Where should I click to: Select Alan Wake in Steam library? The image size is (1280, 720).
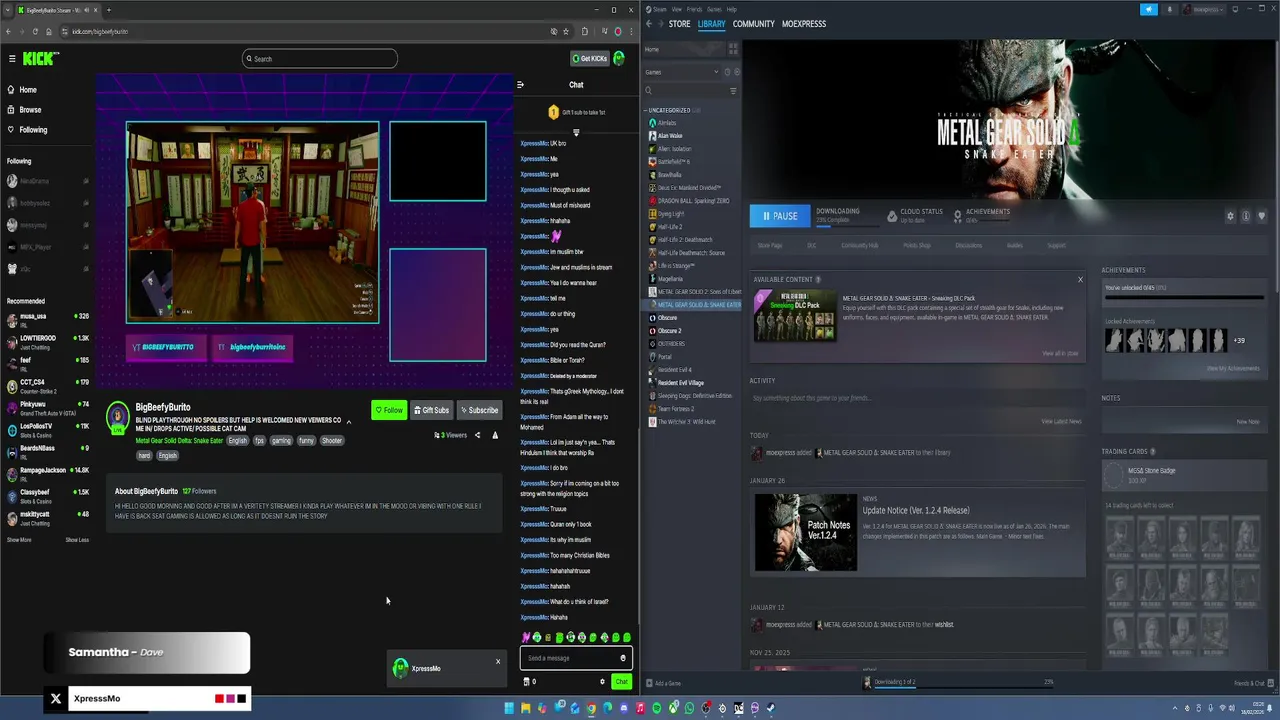coord(670,136)
